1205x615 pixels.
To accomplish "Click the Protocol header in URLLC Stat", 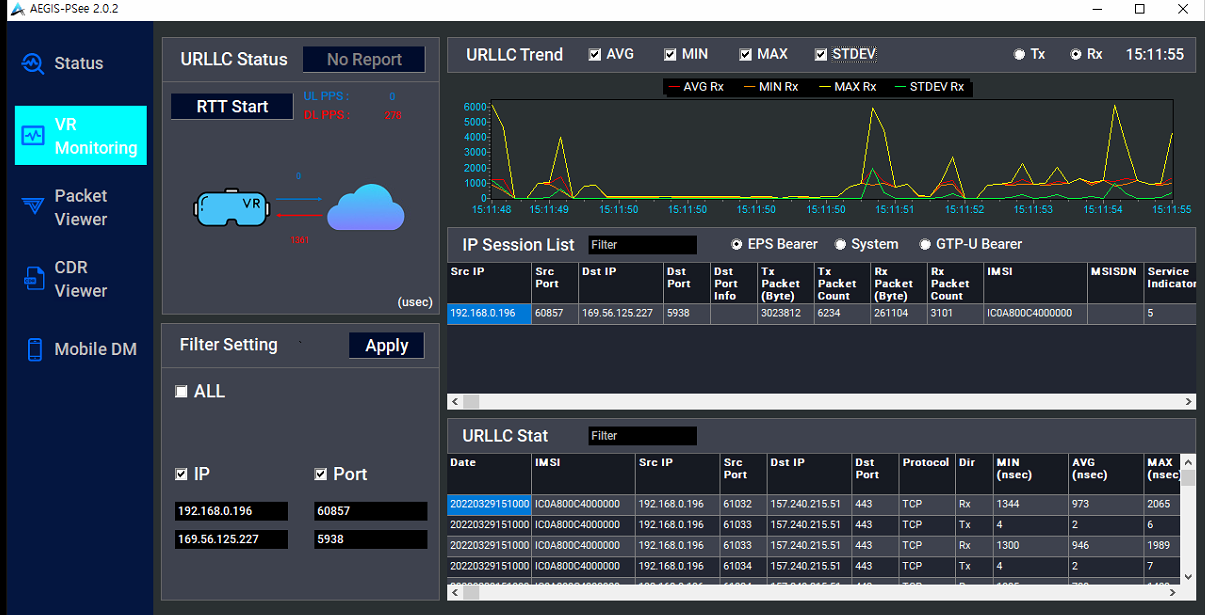I will 927,475.
